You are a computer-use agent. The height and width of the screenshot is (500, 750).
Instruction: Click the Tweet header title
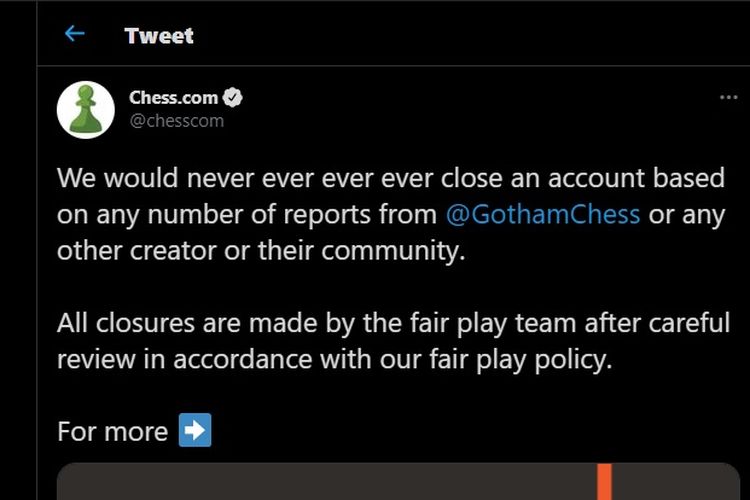tap(159, 35)
